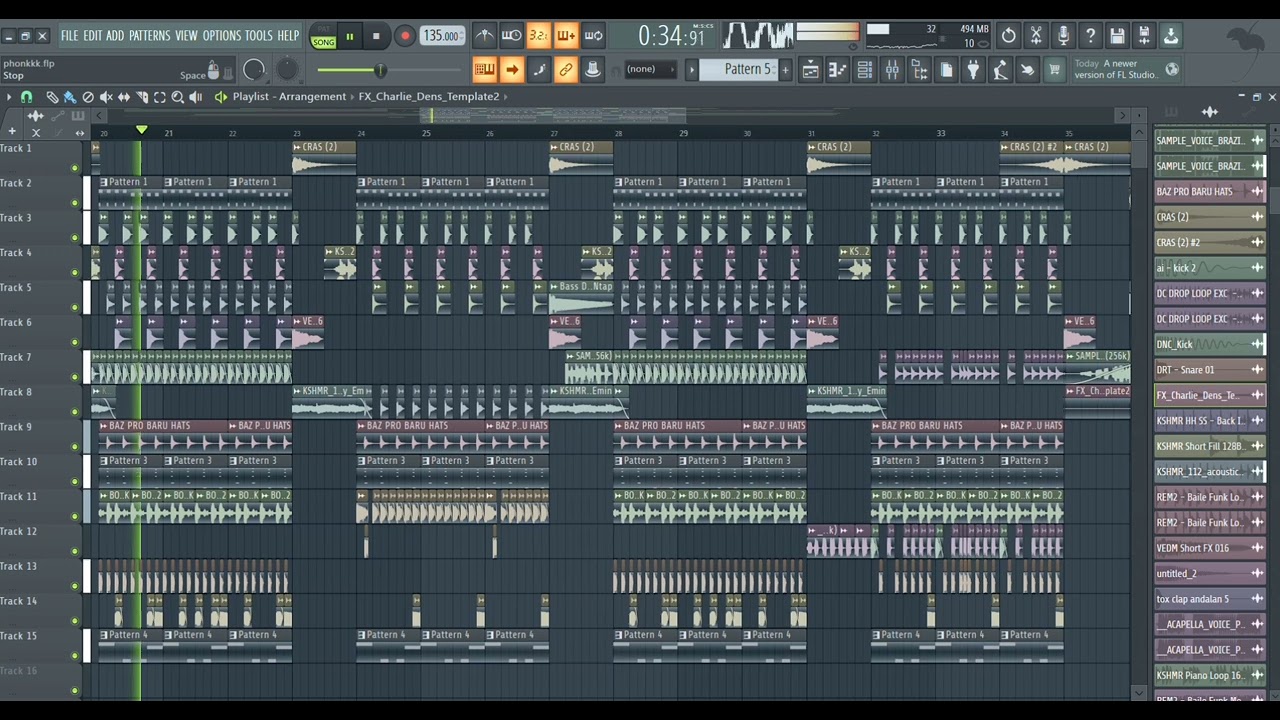
Task: Open the browser view icon
Action: click(x=919, y=70)
